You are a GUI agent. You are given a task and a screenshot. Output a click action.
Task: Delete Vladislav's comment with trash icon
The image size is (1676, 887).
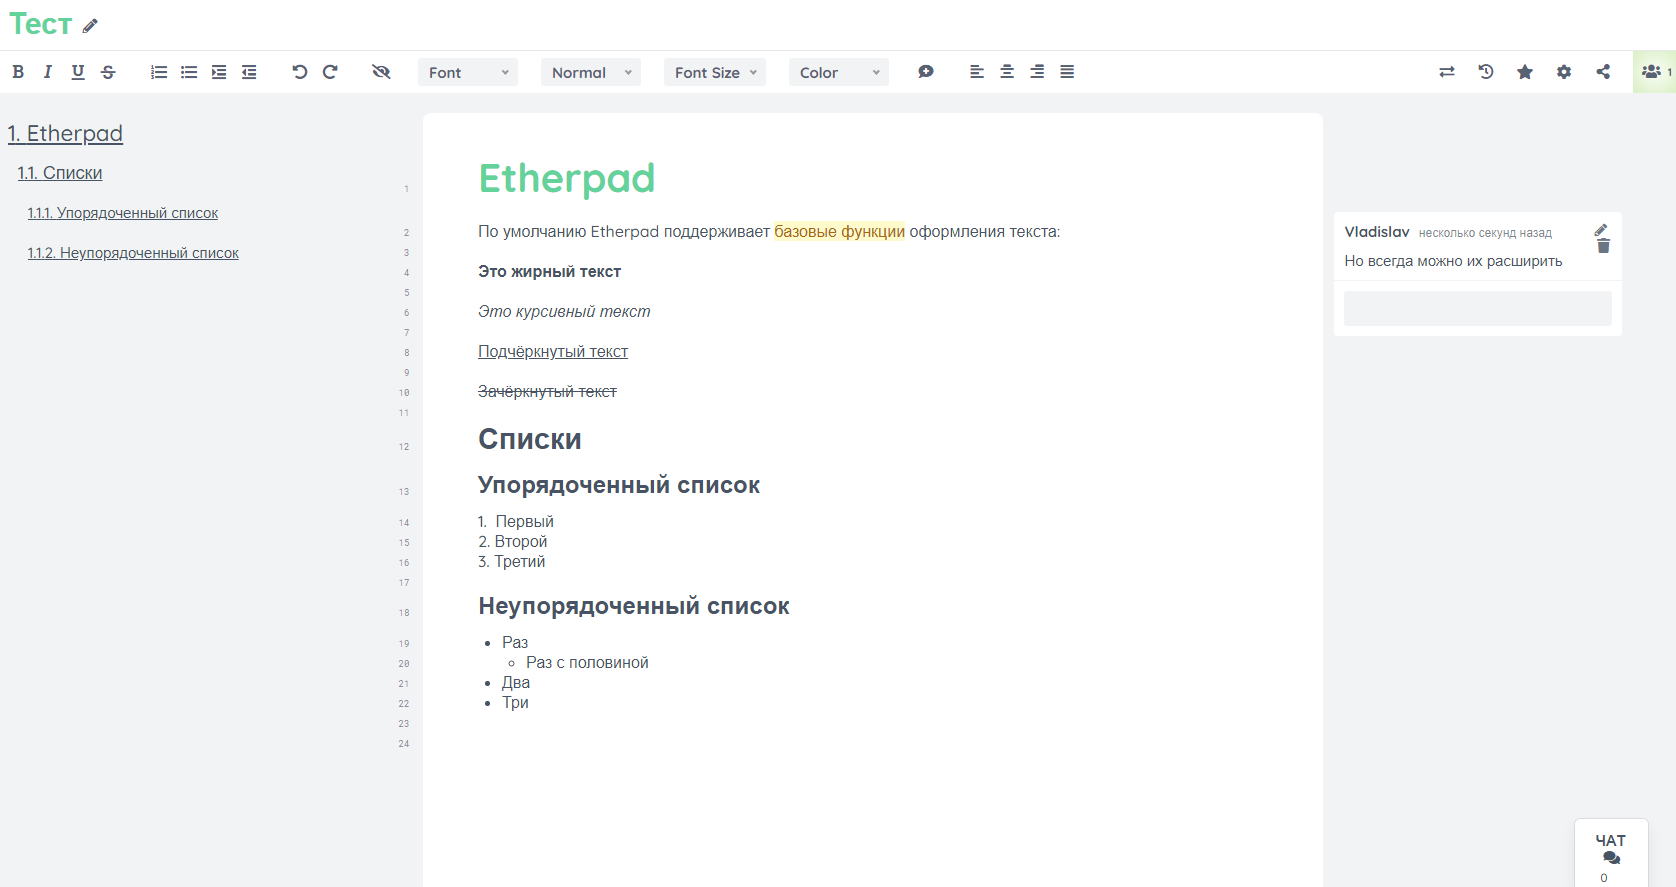click(1603, 246)
